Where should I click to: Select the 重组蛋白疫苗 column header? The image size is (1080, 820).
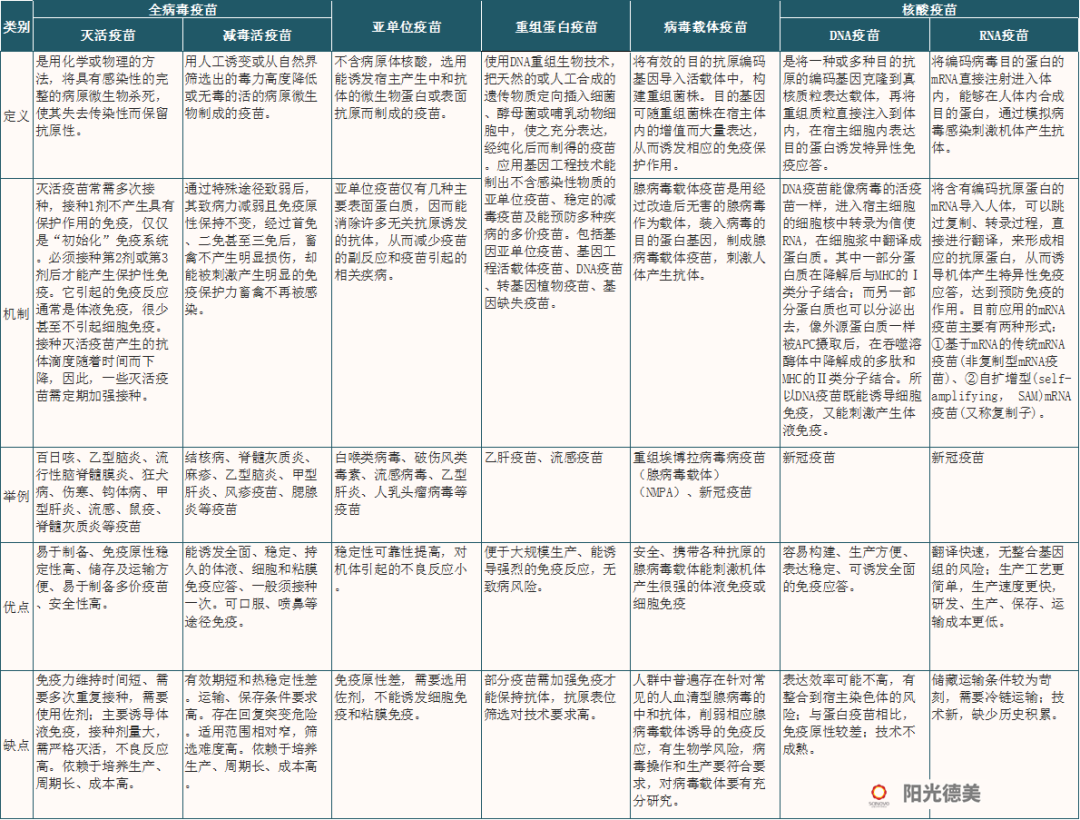click(x=555, y=27)
